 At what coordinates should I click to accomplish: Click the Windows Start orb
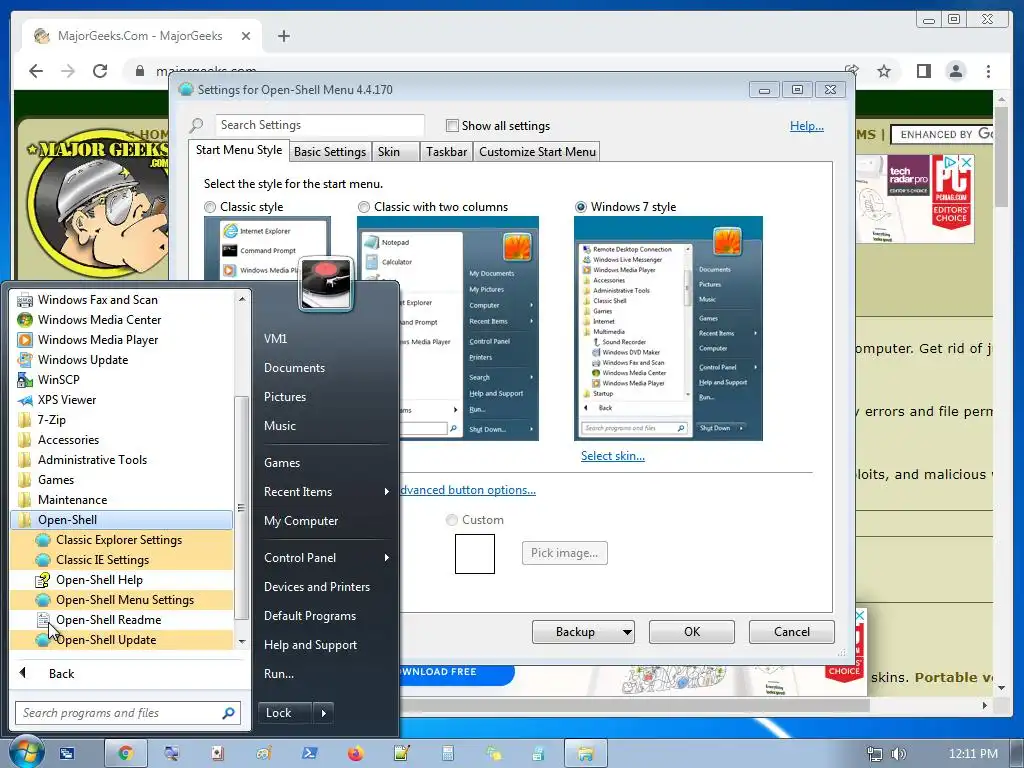coord(25,752)
